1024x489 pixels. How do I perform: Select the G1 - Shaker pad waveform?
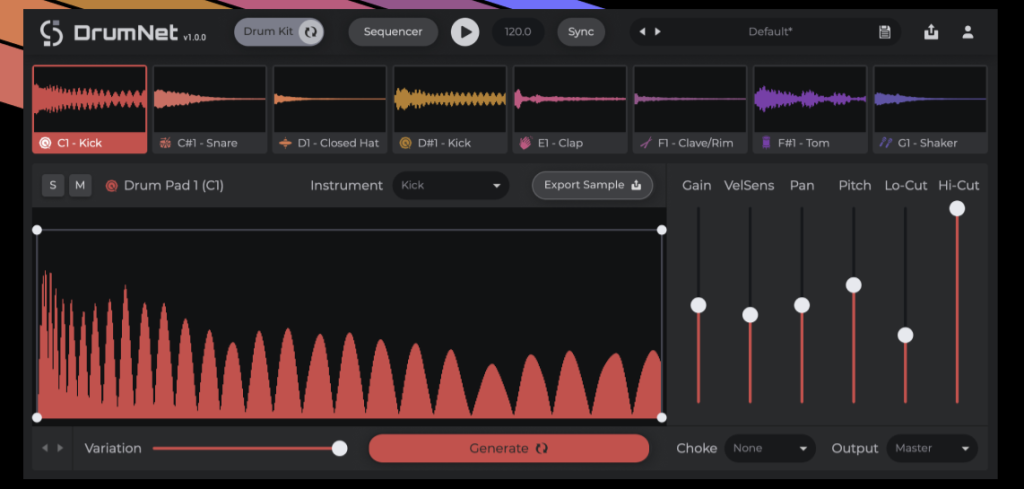931,99
